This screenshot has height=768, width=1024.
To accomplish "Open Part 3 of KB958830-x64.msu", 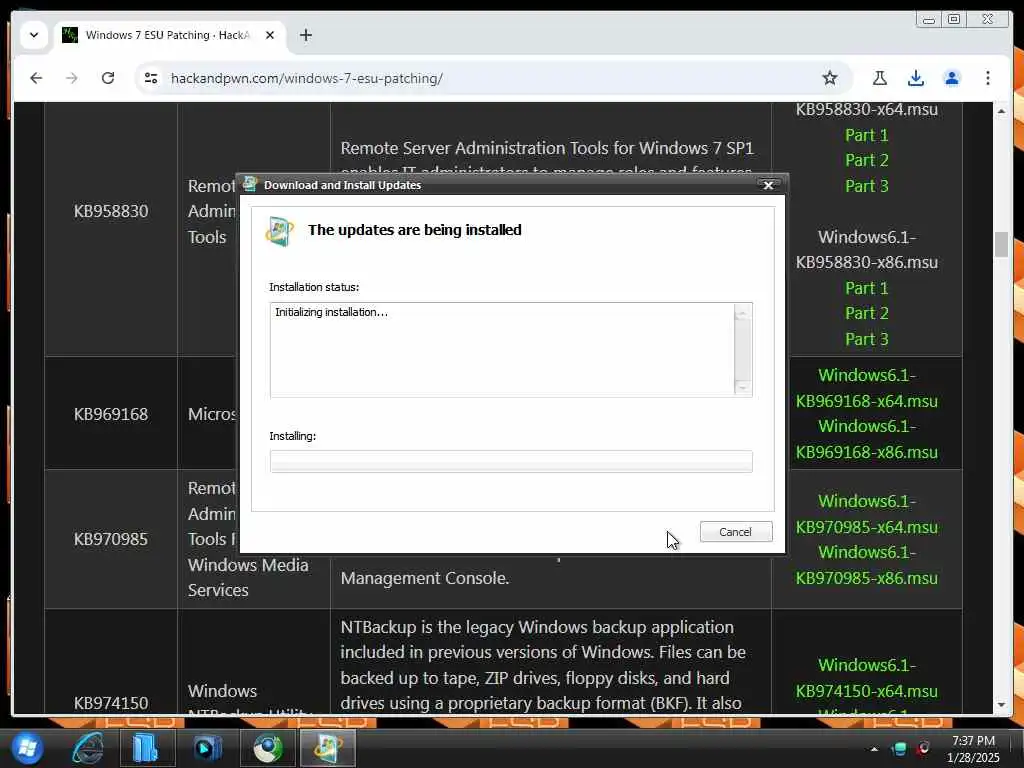I will (867, 186).
